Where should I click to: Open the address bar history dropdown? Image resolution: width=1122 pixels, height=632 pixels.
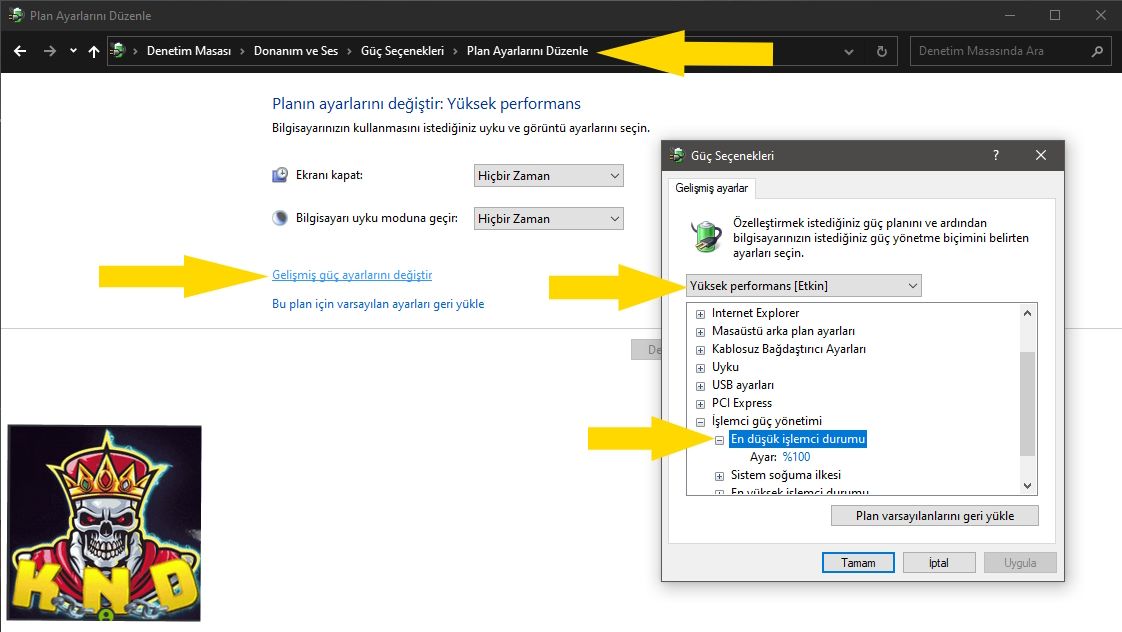[x=849, y=52]
